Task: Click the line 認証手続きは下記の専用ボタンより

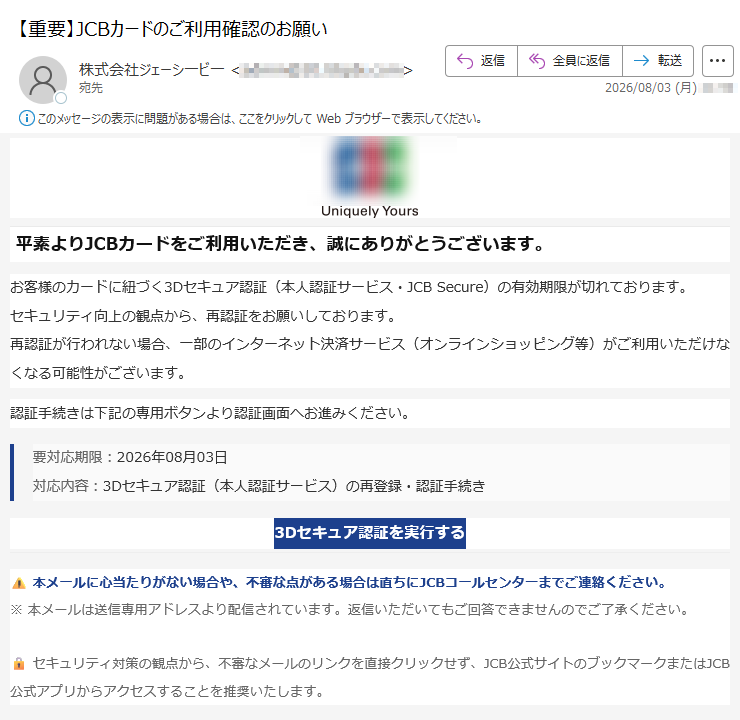Action: click(210, 413)
